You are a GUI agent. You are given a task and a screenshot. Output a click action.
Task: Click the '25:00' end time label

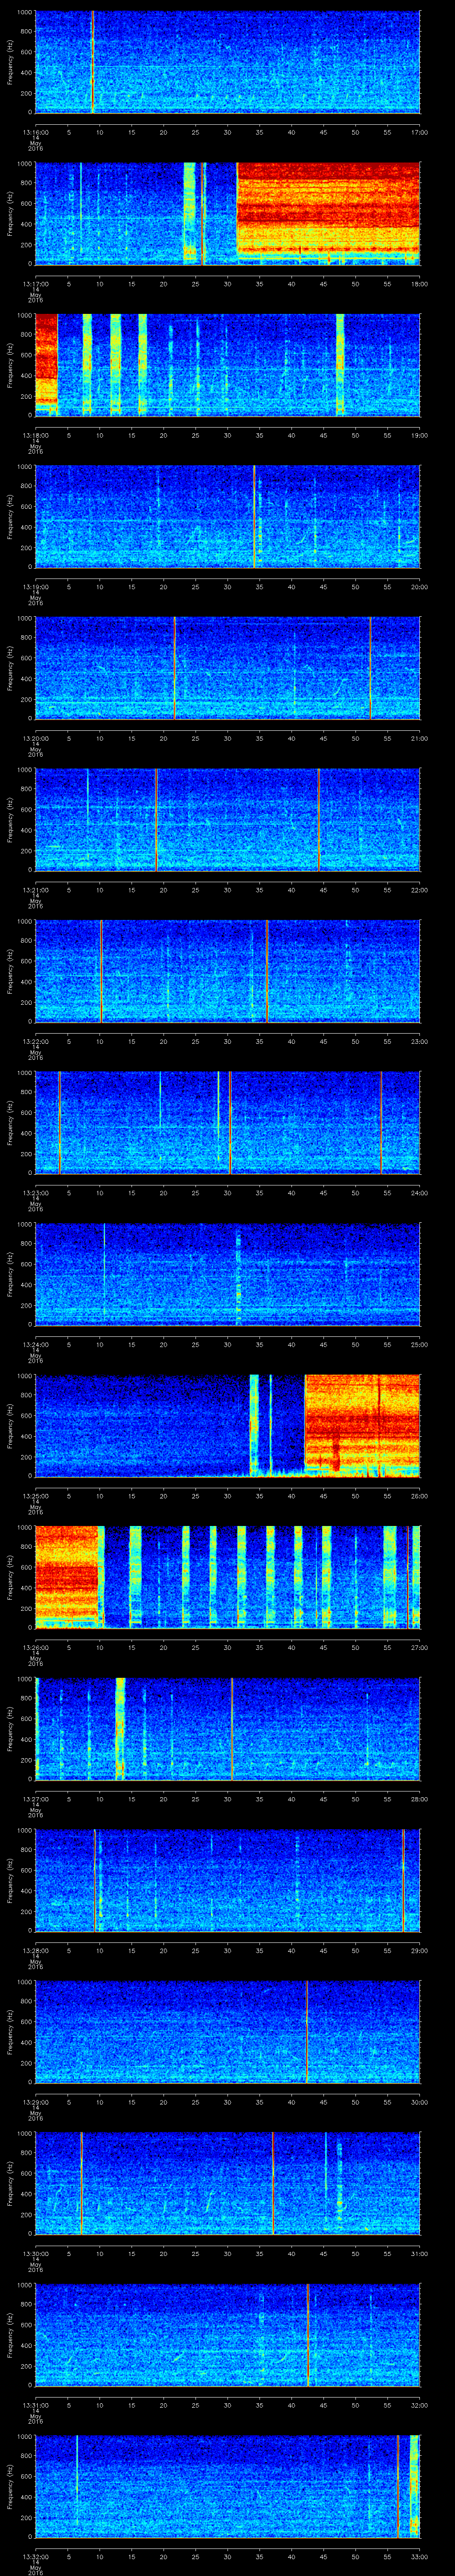click(x=419, y=1345)
